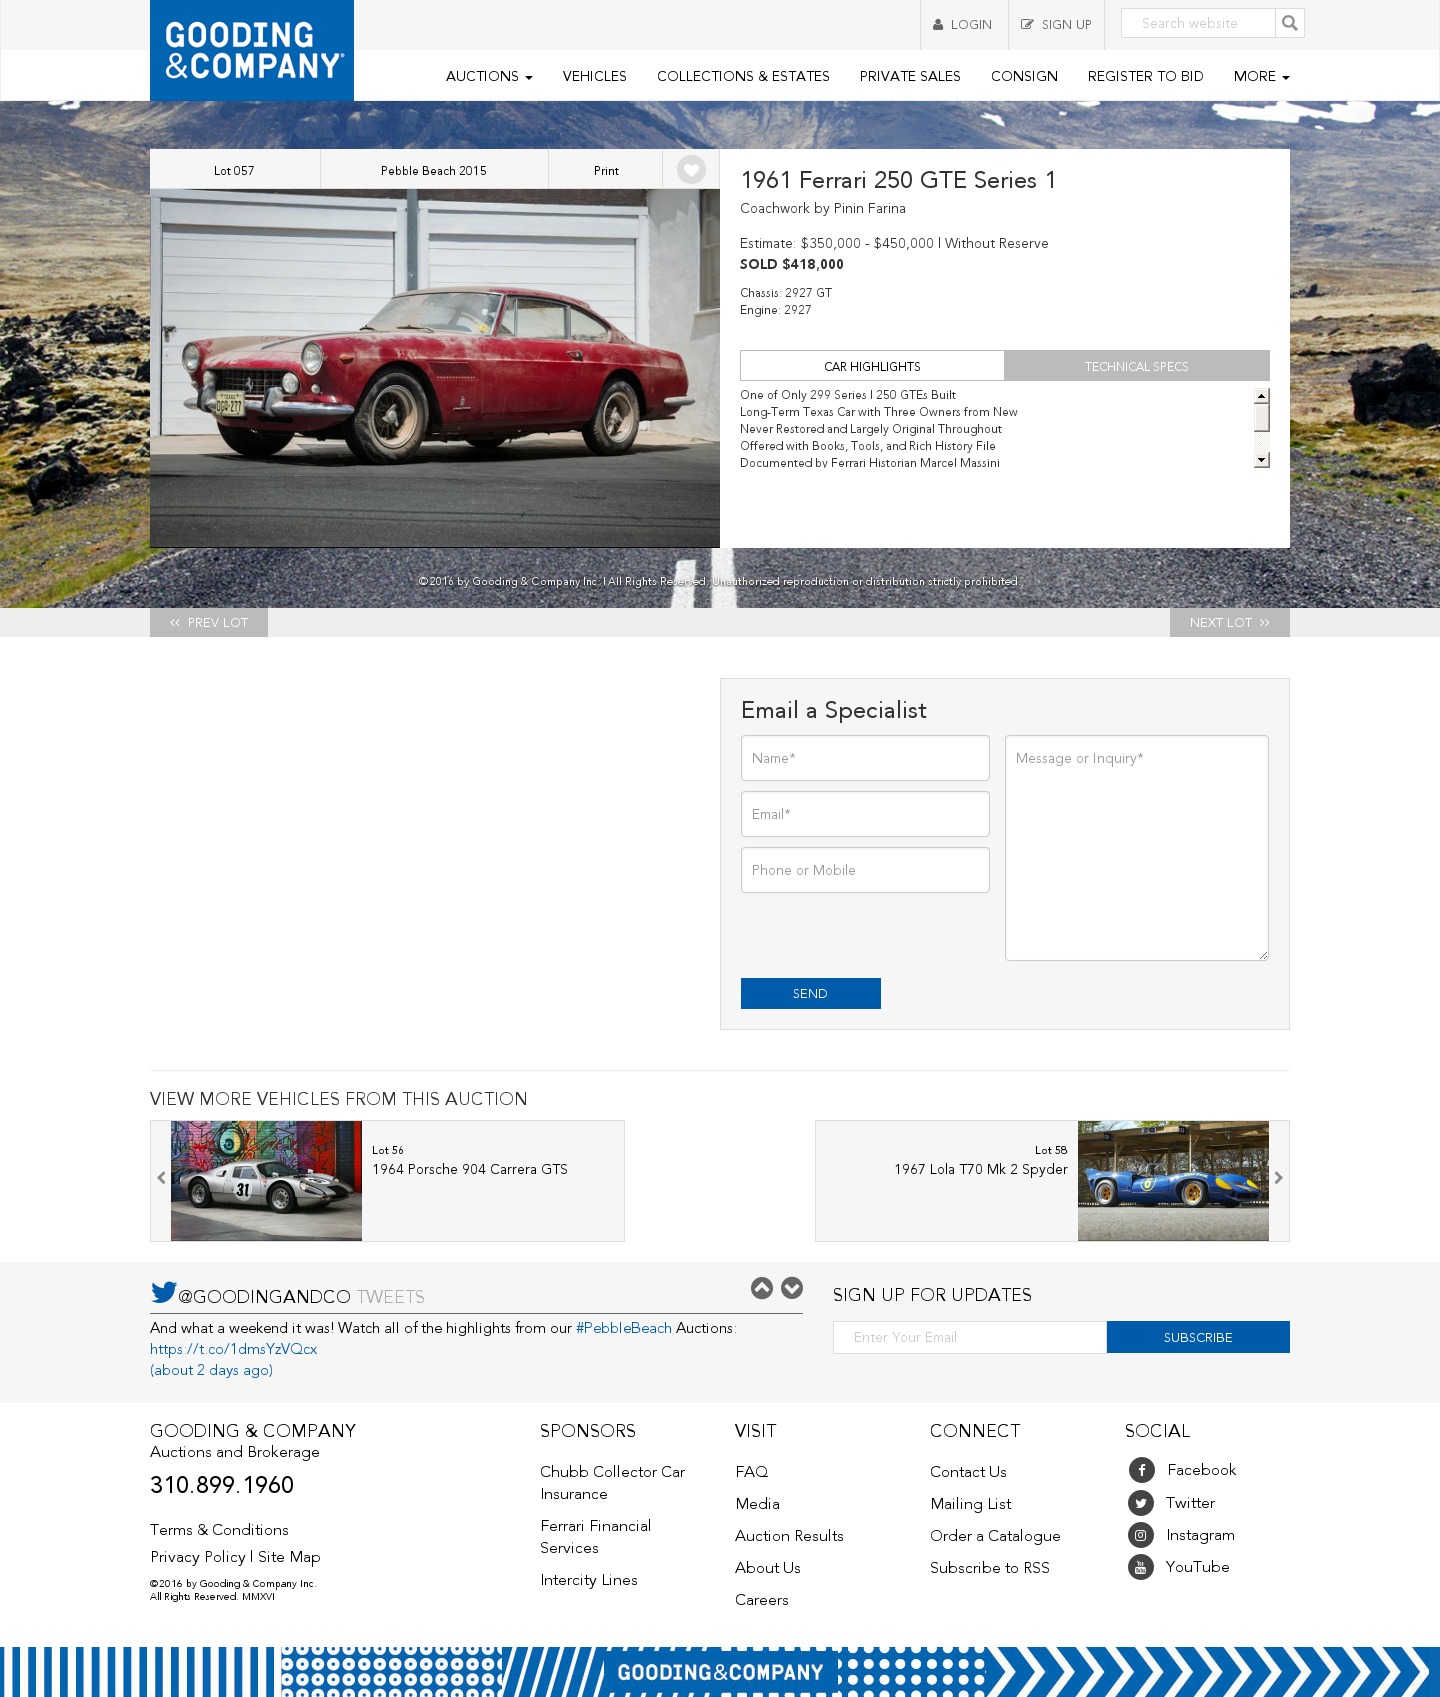Image resolution: width=1440 pixels, height=1697 pixels.
Task: Click the Email field in specialist form
Action: [865, 814]
